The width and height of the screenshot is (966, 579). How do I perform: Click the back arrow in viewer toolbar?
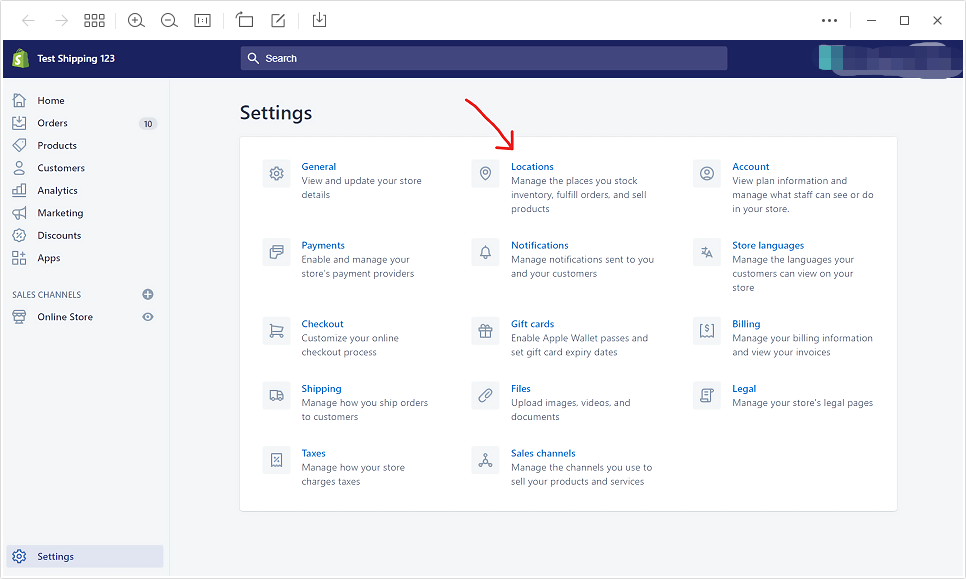[x=28, y=20]
